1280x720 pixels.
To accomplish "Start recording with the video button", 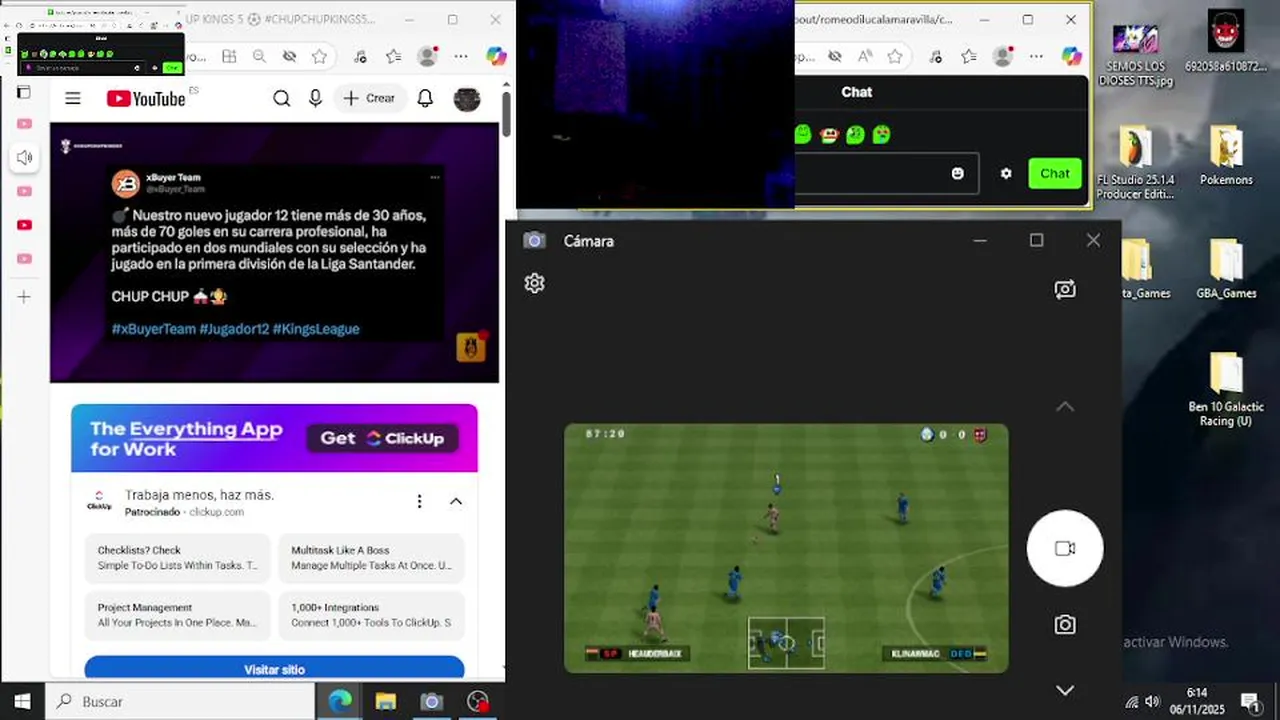I will (1065, 548).
